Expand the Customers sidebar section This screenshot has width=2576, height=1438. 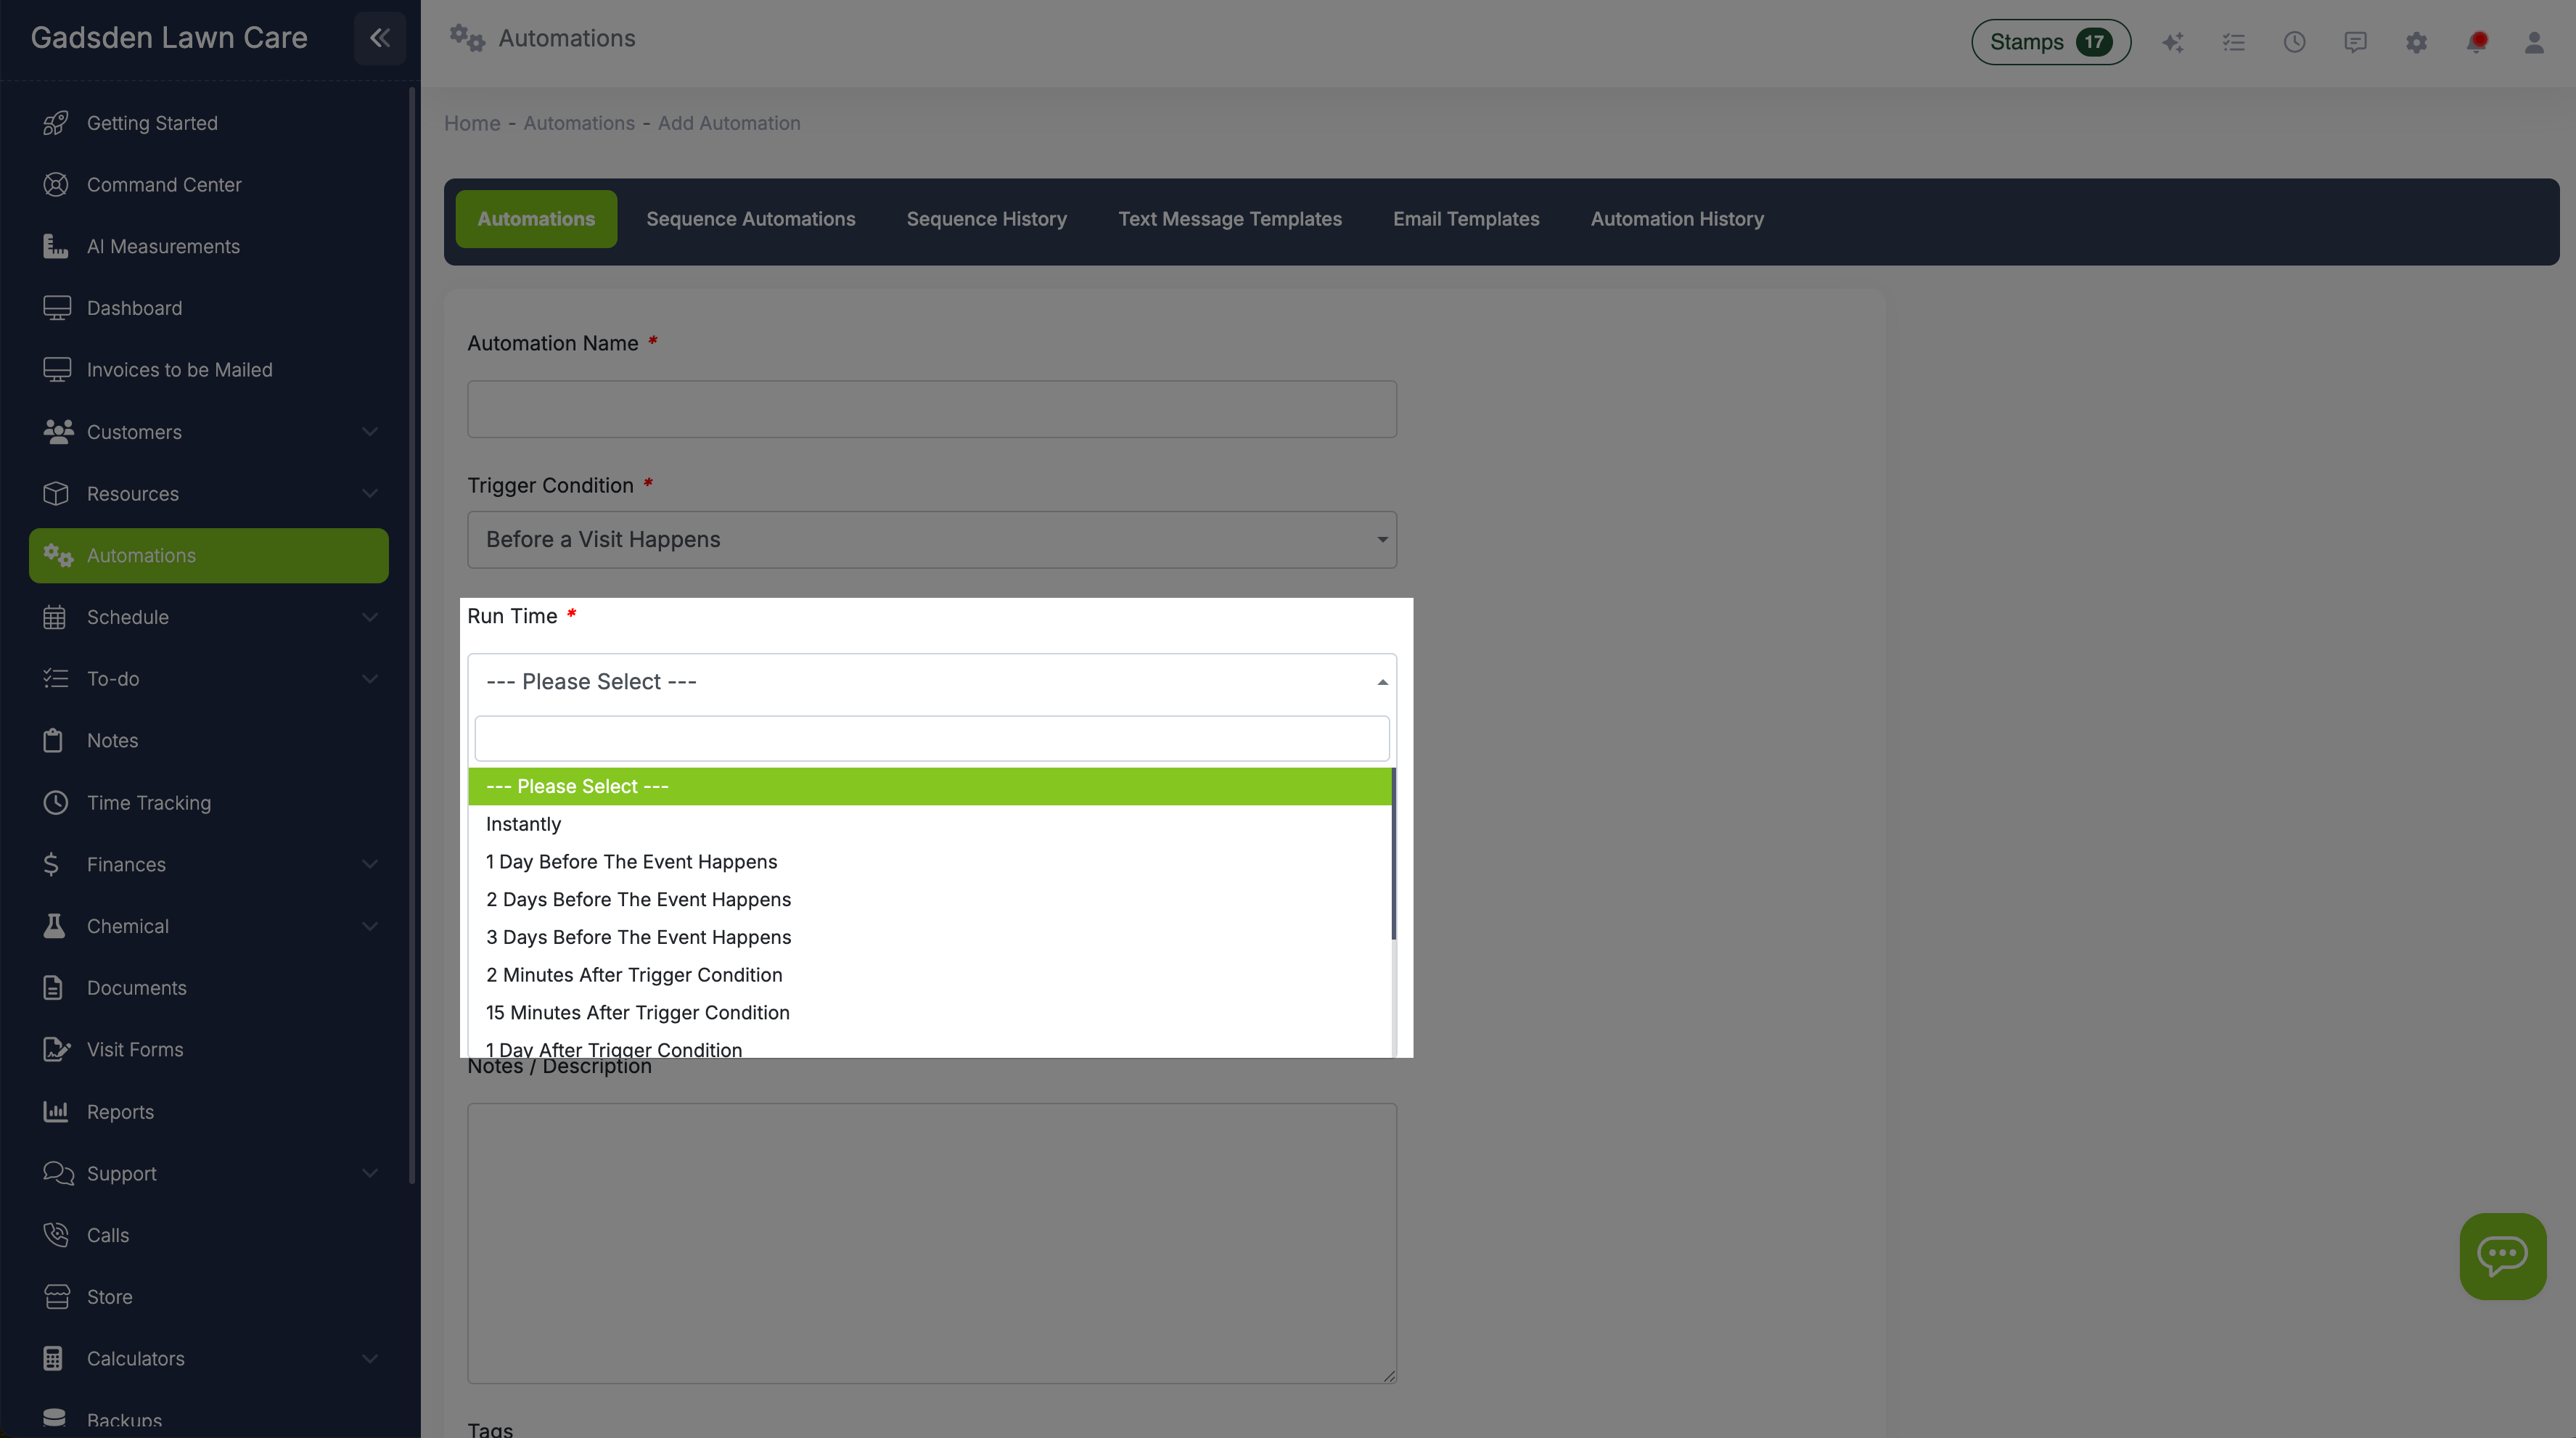click(x=369, y=432)
